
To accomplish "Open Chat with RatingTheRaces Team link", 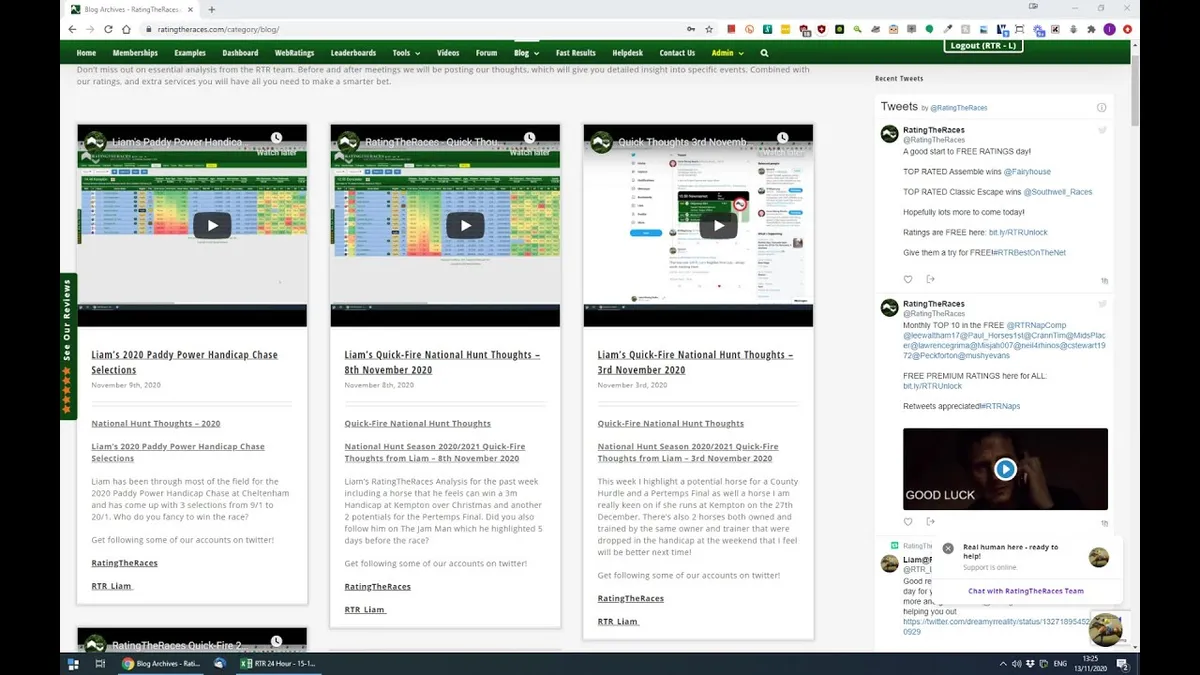I will [x=1025, y=591].
